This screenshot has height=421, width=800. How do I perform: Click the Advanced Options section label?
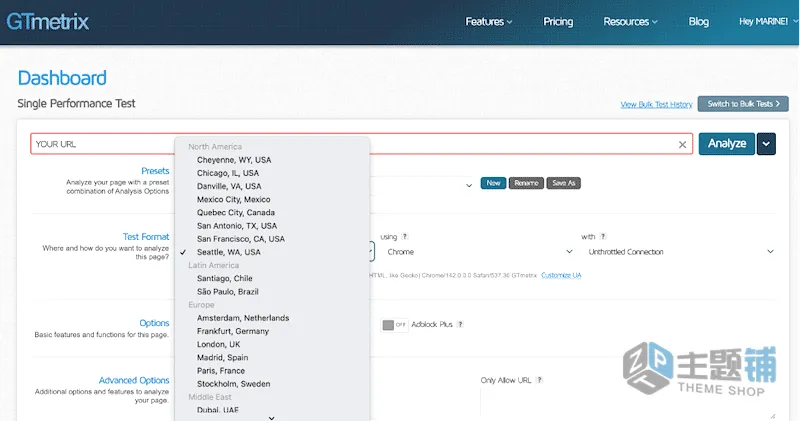[x=134, y=380]
